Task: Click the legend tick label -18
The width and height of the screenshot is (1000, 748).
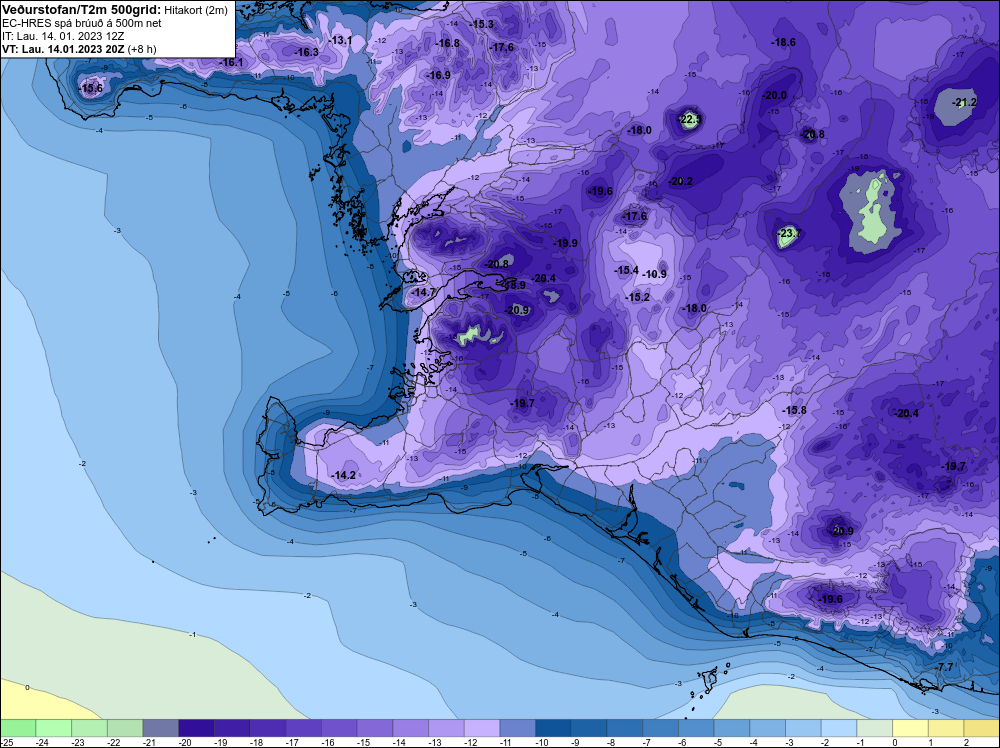Action: pyautogui.click(x=256, y=742)
